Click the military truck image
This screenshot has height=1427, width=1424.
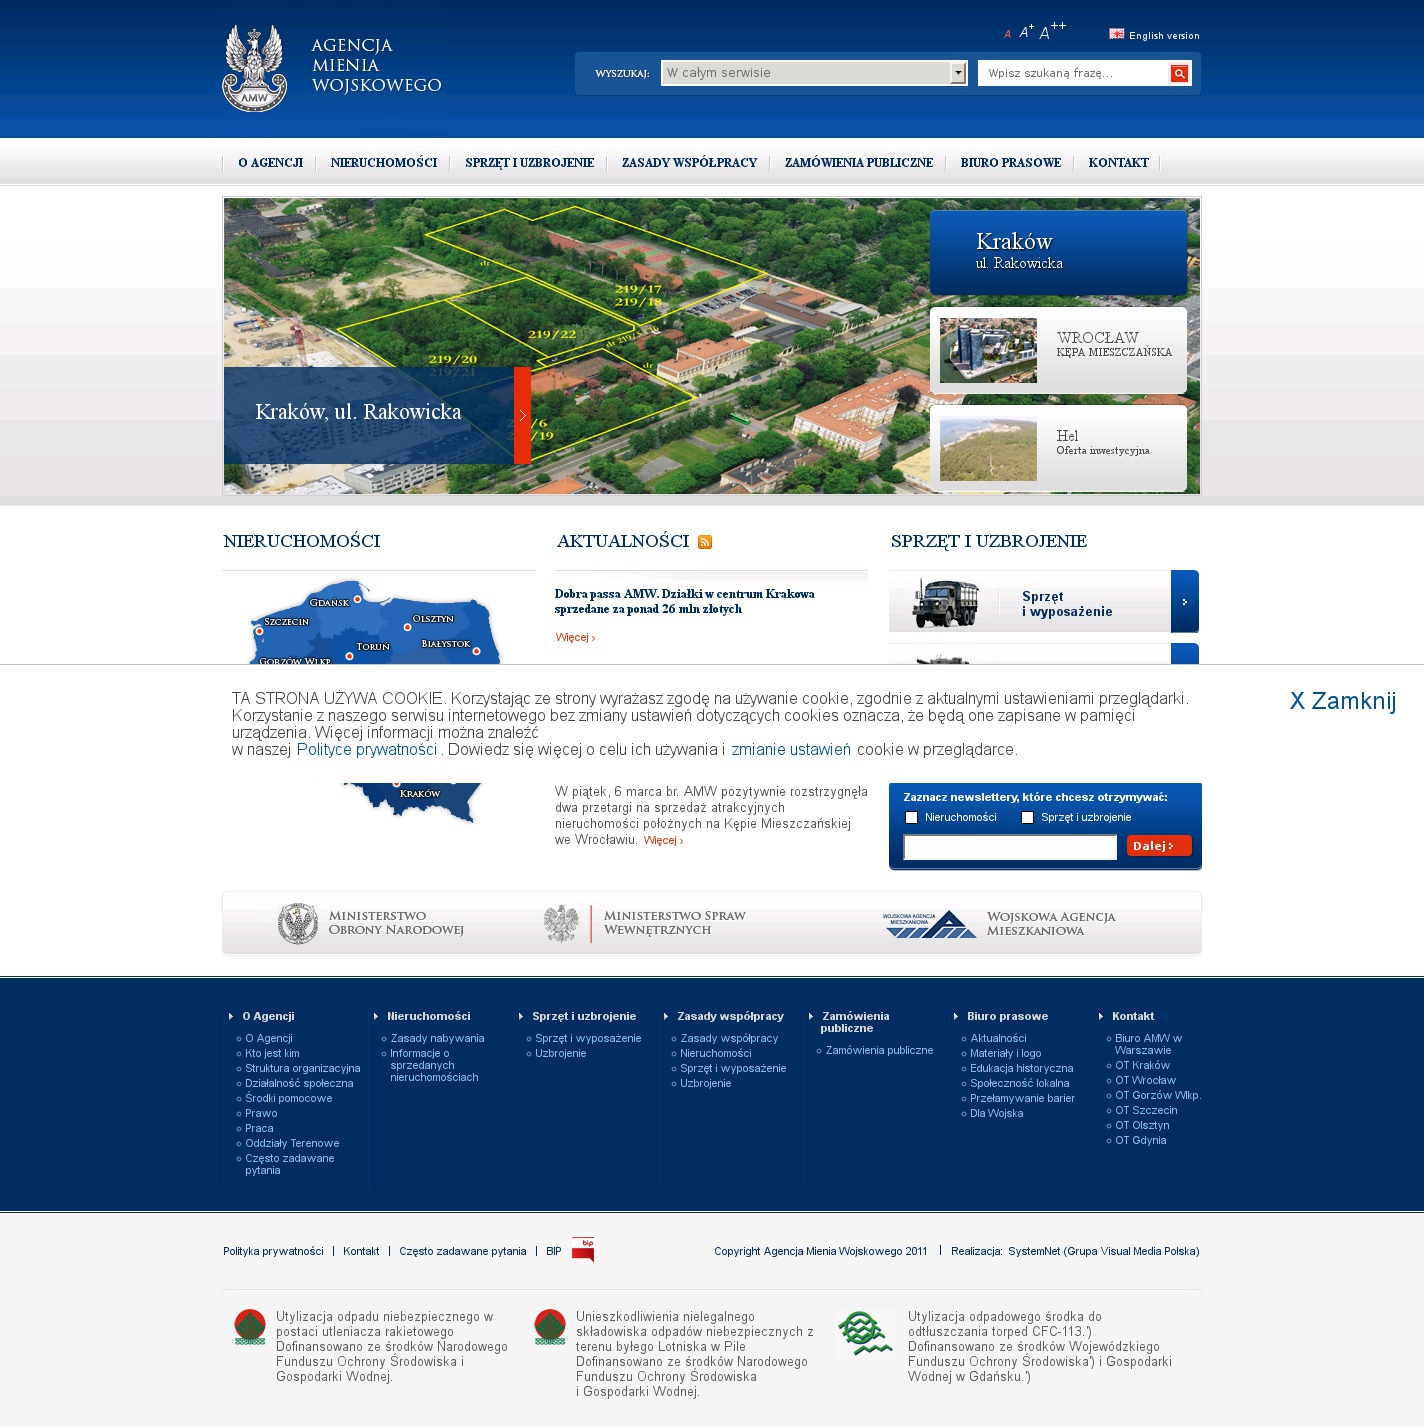pyautogui.click(x=945, y=603)
